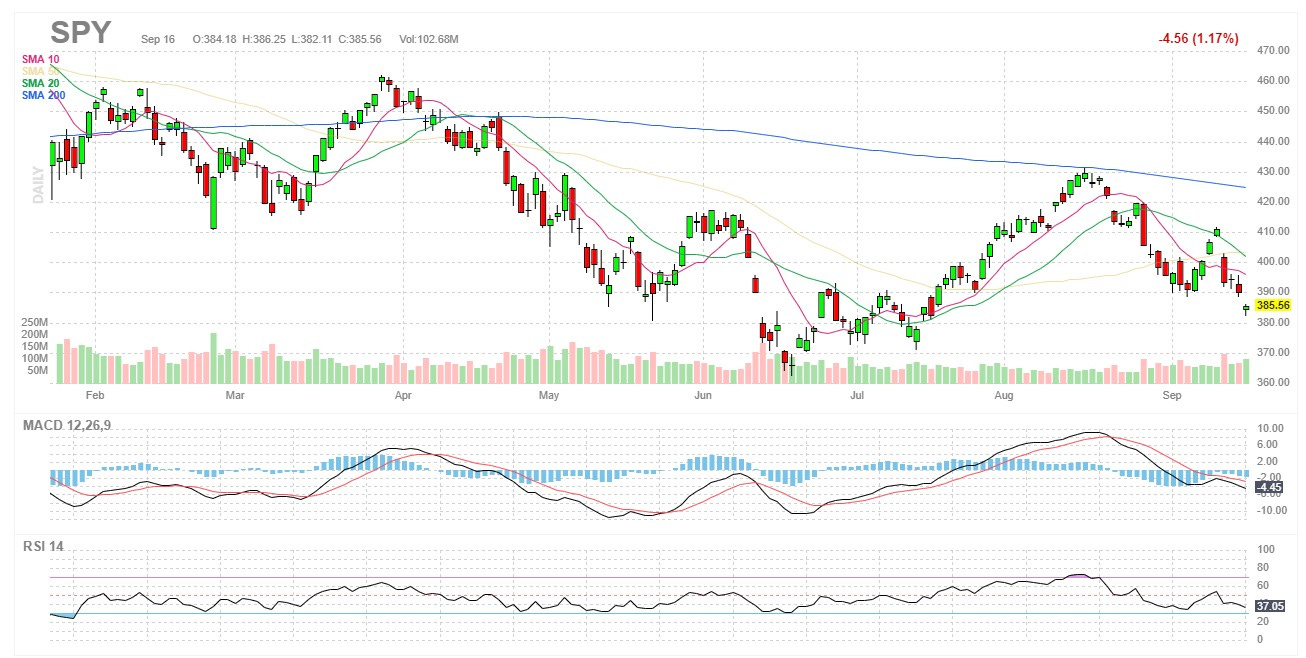Click the RSI axis label 20
Image resolution: width=1306 pixels, height=658 pixels.
click(1261, 621)
